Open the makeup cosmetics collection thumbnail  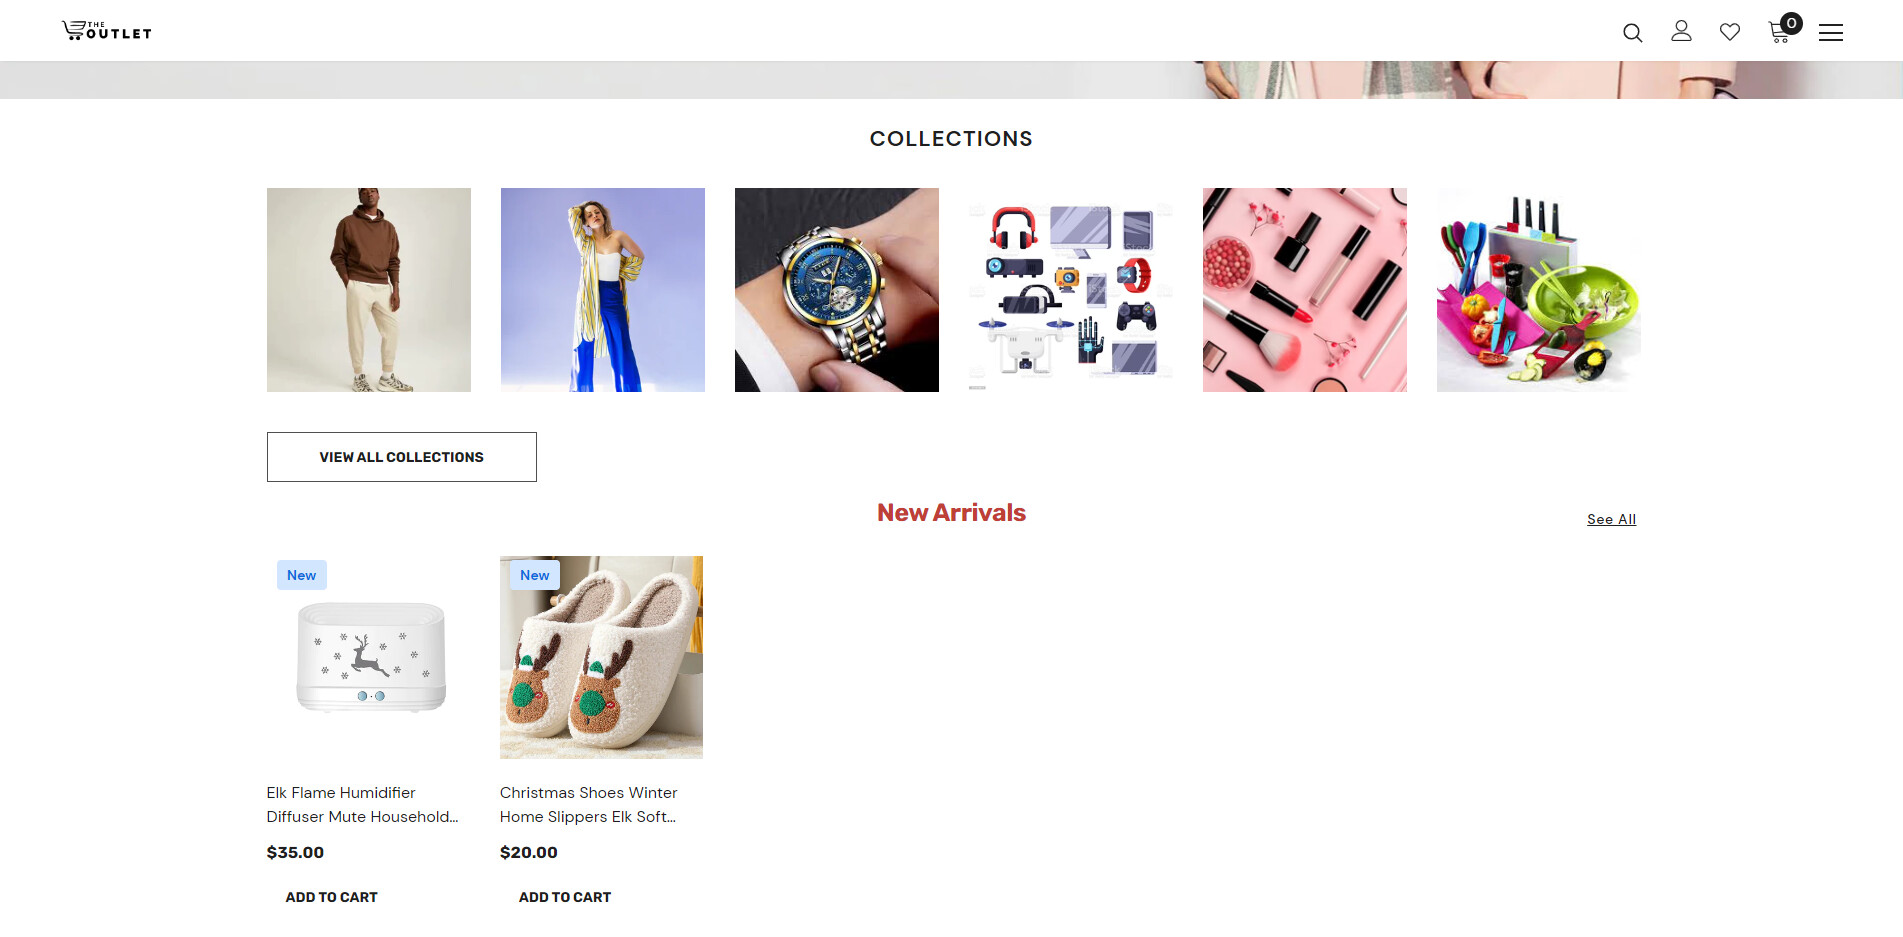coord(1305,290)
